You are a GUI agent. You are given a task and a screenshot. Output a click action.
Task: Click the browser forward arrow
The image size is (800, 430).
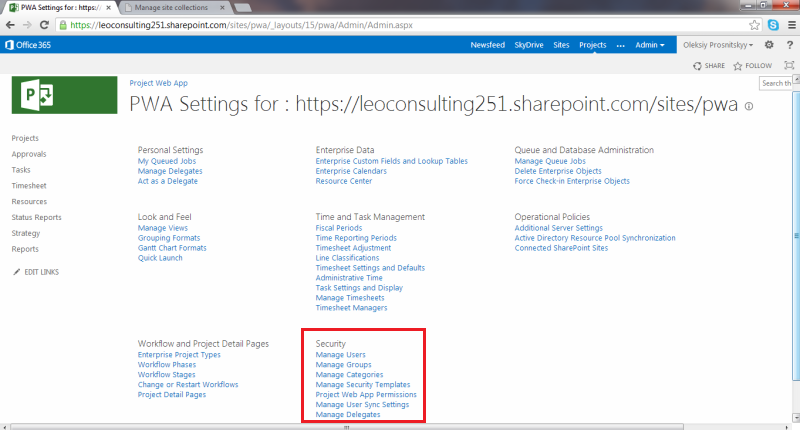pyautogui.click(x=27, y=25)
